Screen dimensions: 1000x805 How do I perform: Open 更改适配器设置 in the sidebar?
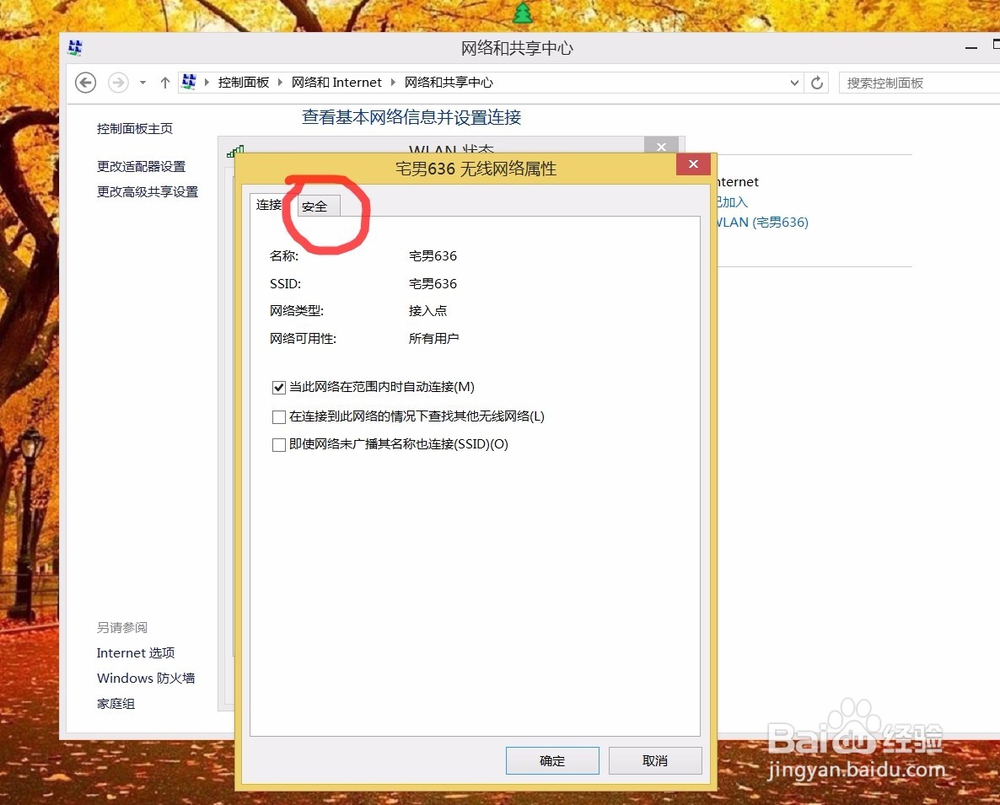144,167
